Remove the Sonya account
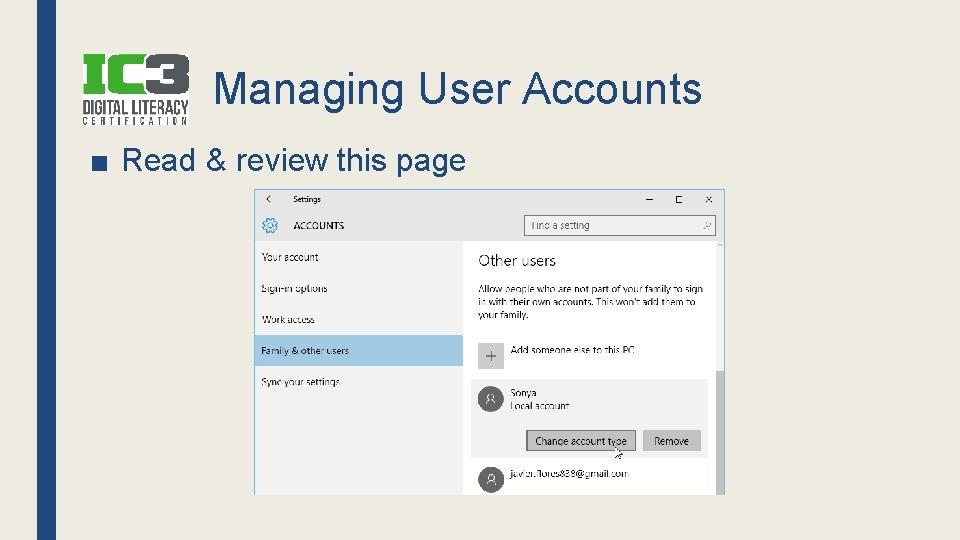960x540 pixels. pyautogui.click(x=671, y=441)
